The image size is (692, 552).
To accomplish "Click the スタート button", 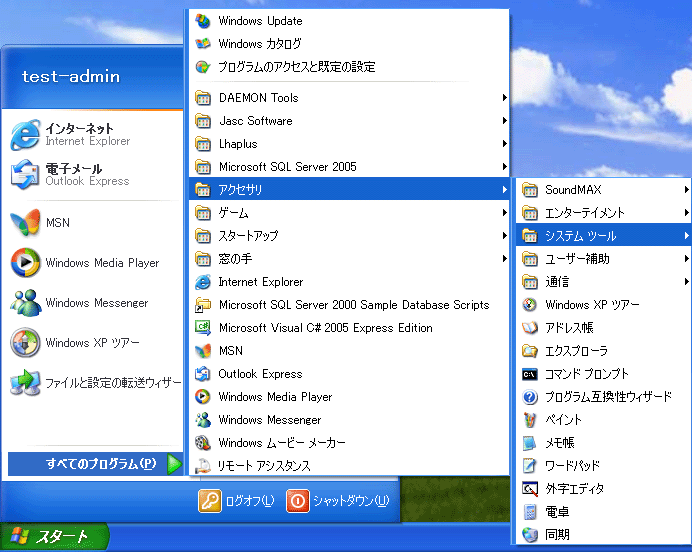I will pyautogui.click(x=54, y=537).
